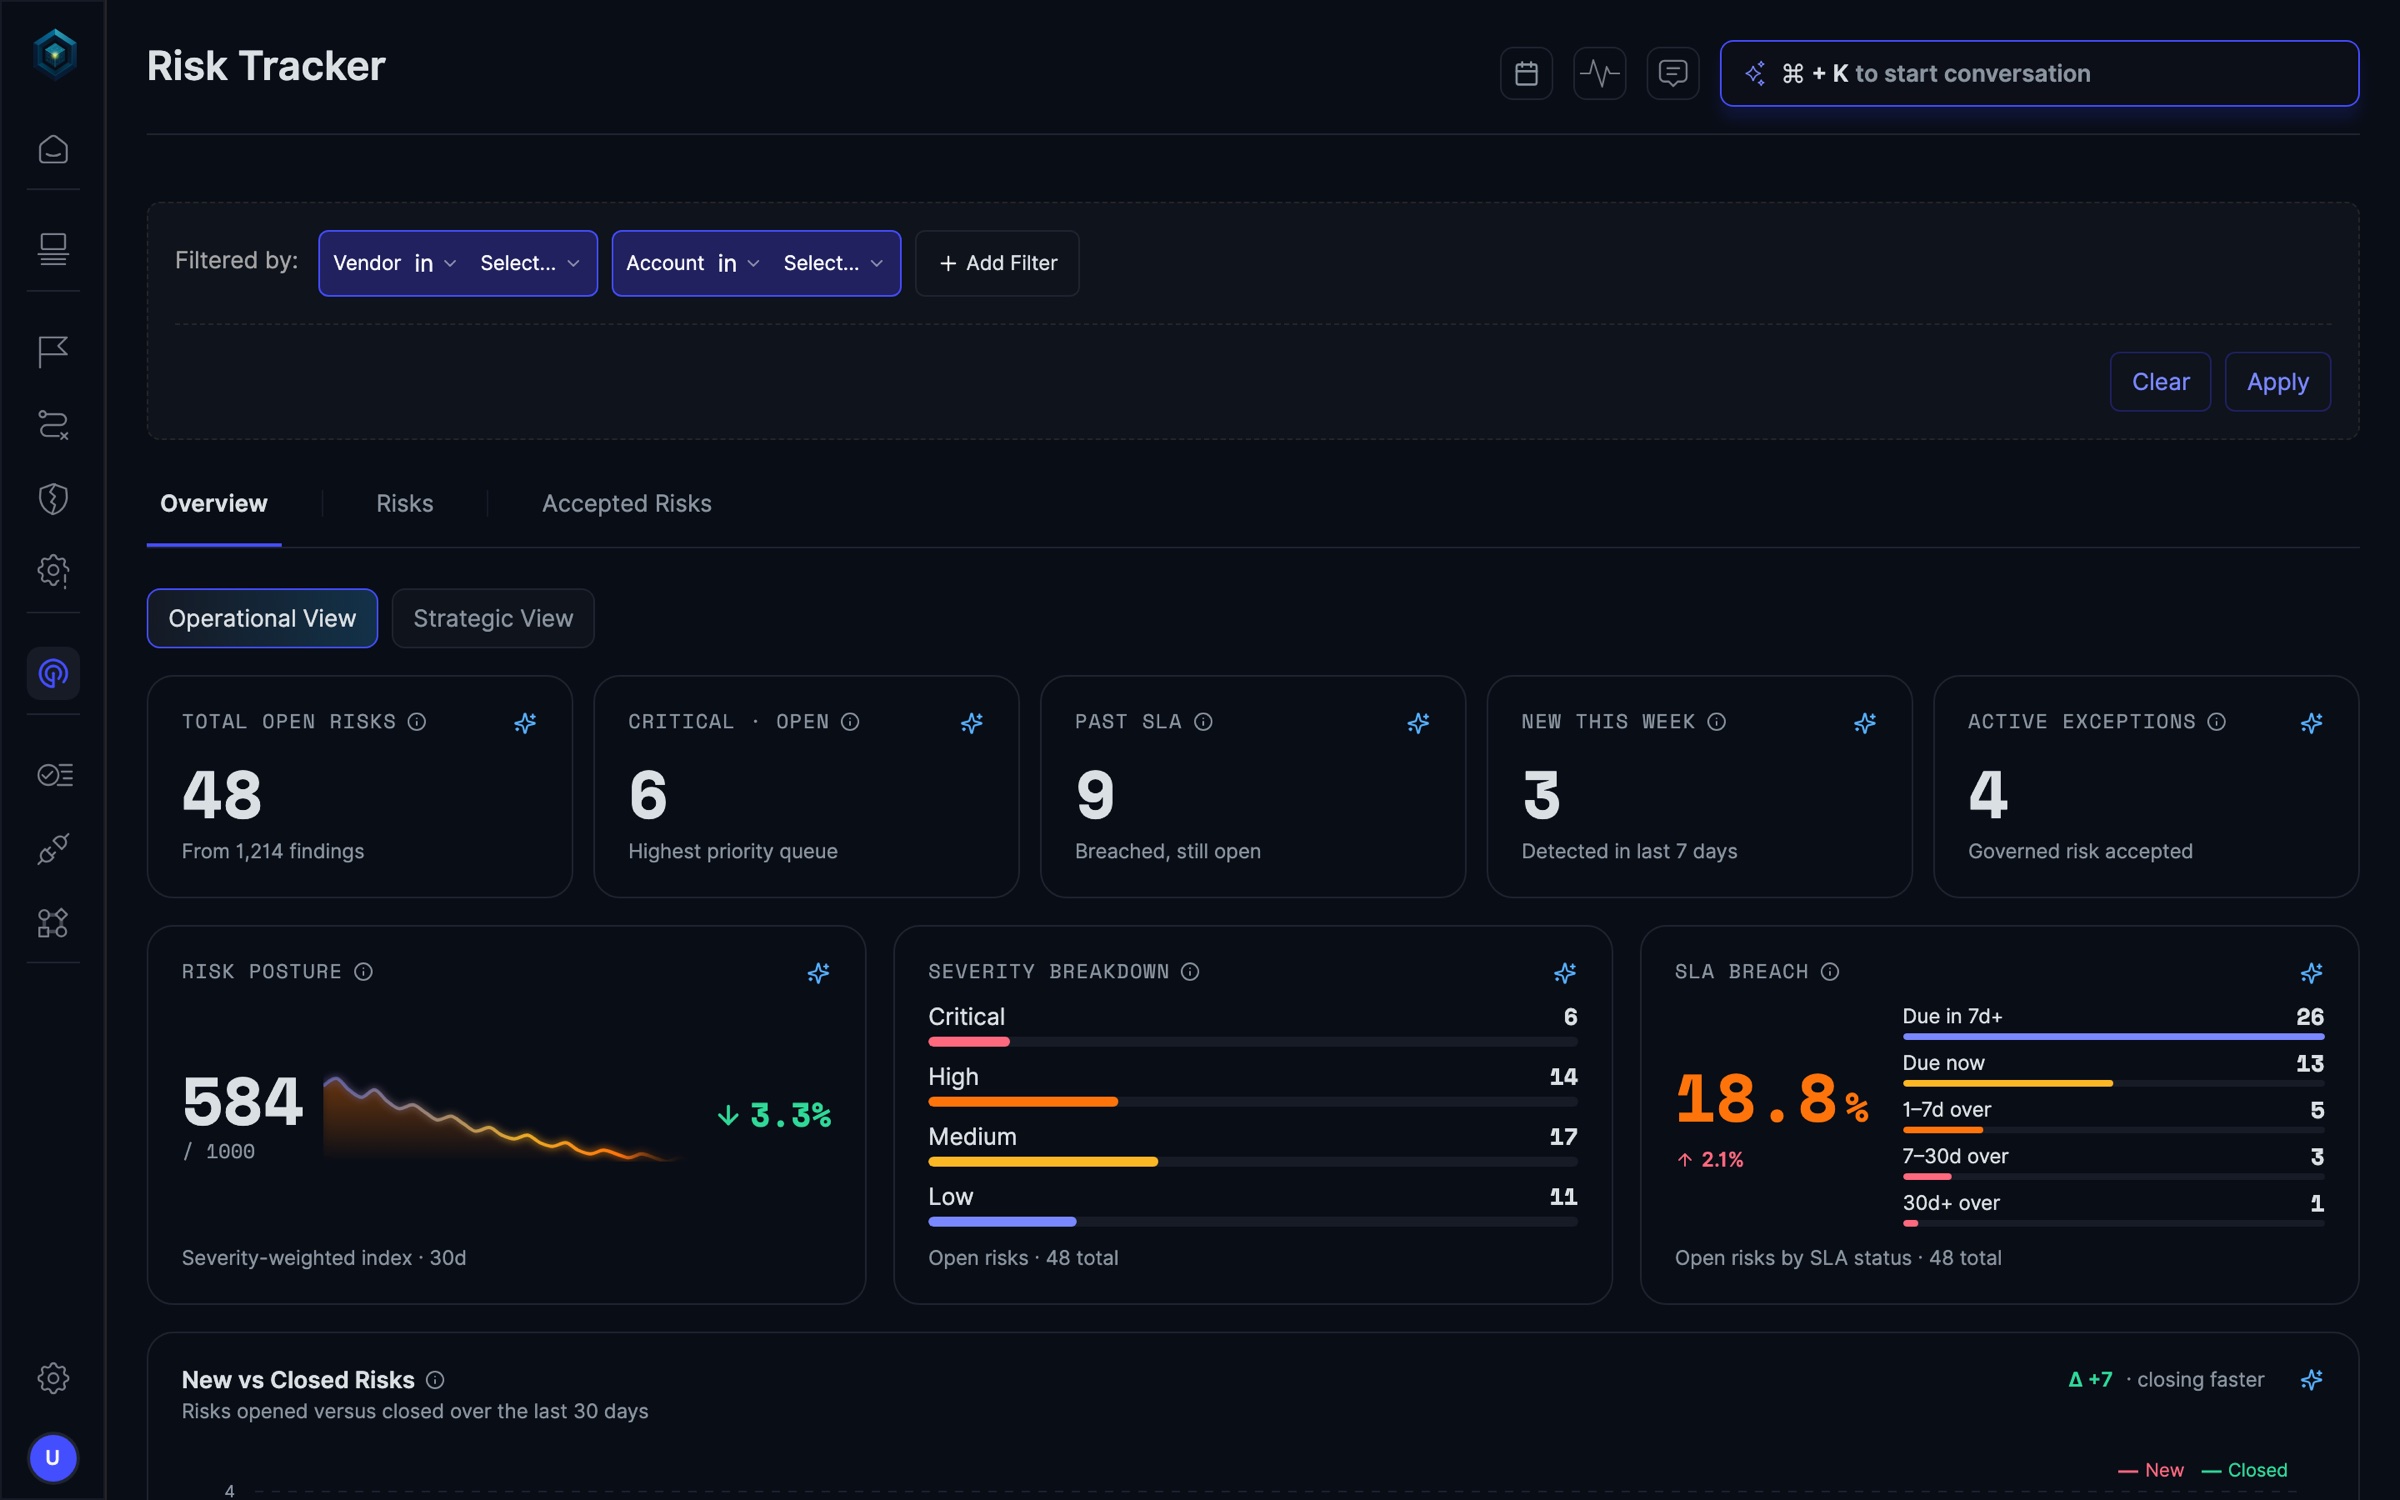Open the plug integrations sidebar icon
Screen dimensions: 2400x1500
coord(53,849)
